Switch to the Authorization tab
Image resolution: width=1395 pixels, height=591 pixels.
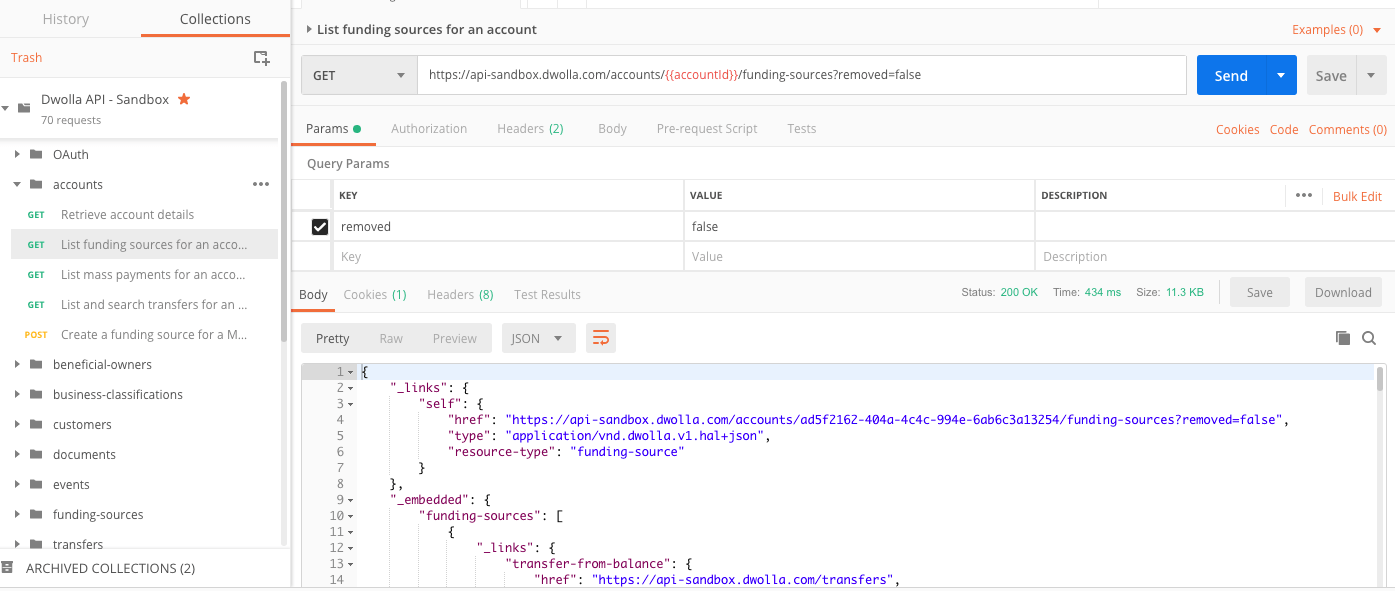tap(429, 129)
